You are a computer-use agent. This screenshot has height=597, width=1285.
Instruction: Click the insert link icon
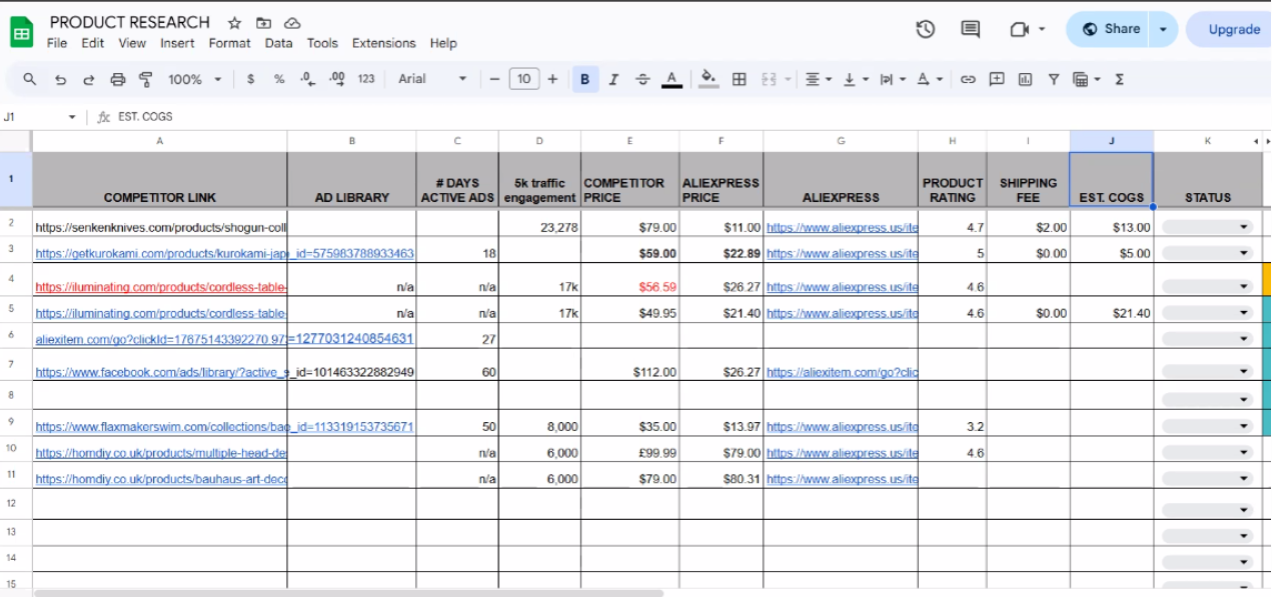point(968,79)
